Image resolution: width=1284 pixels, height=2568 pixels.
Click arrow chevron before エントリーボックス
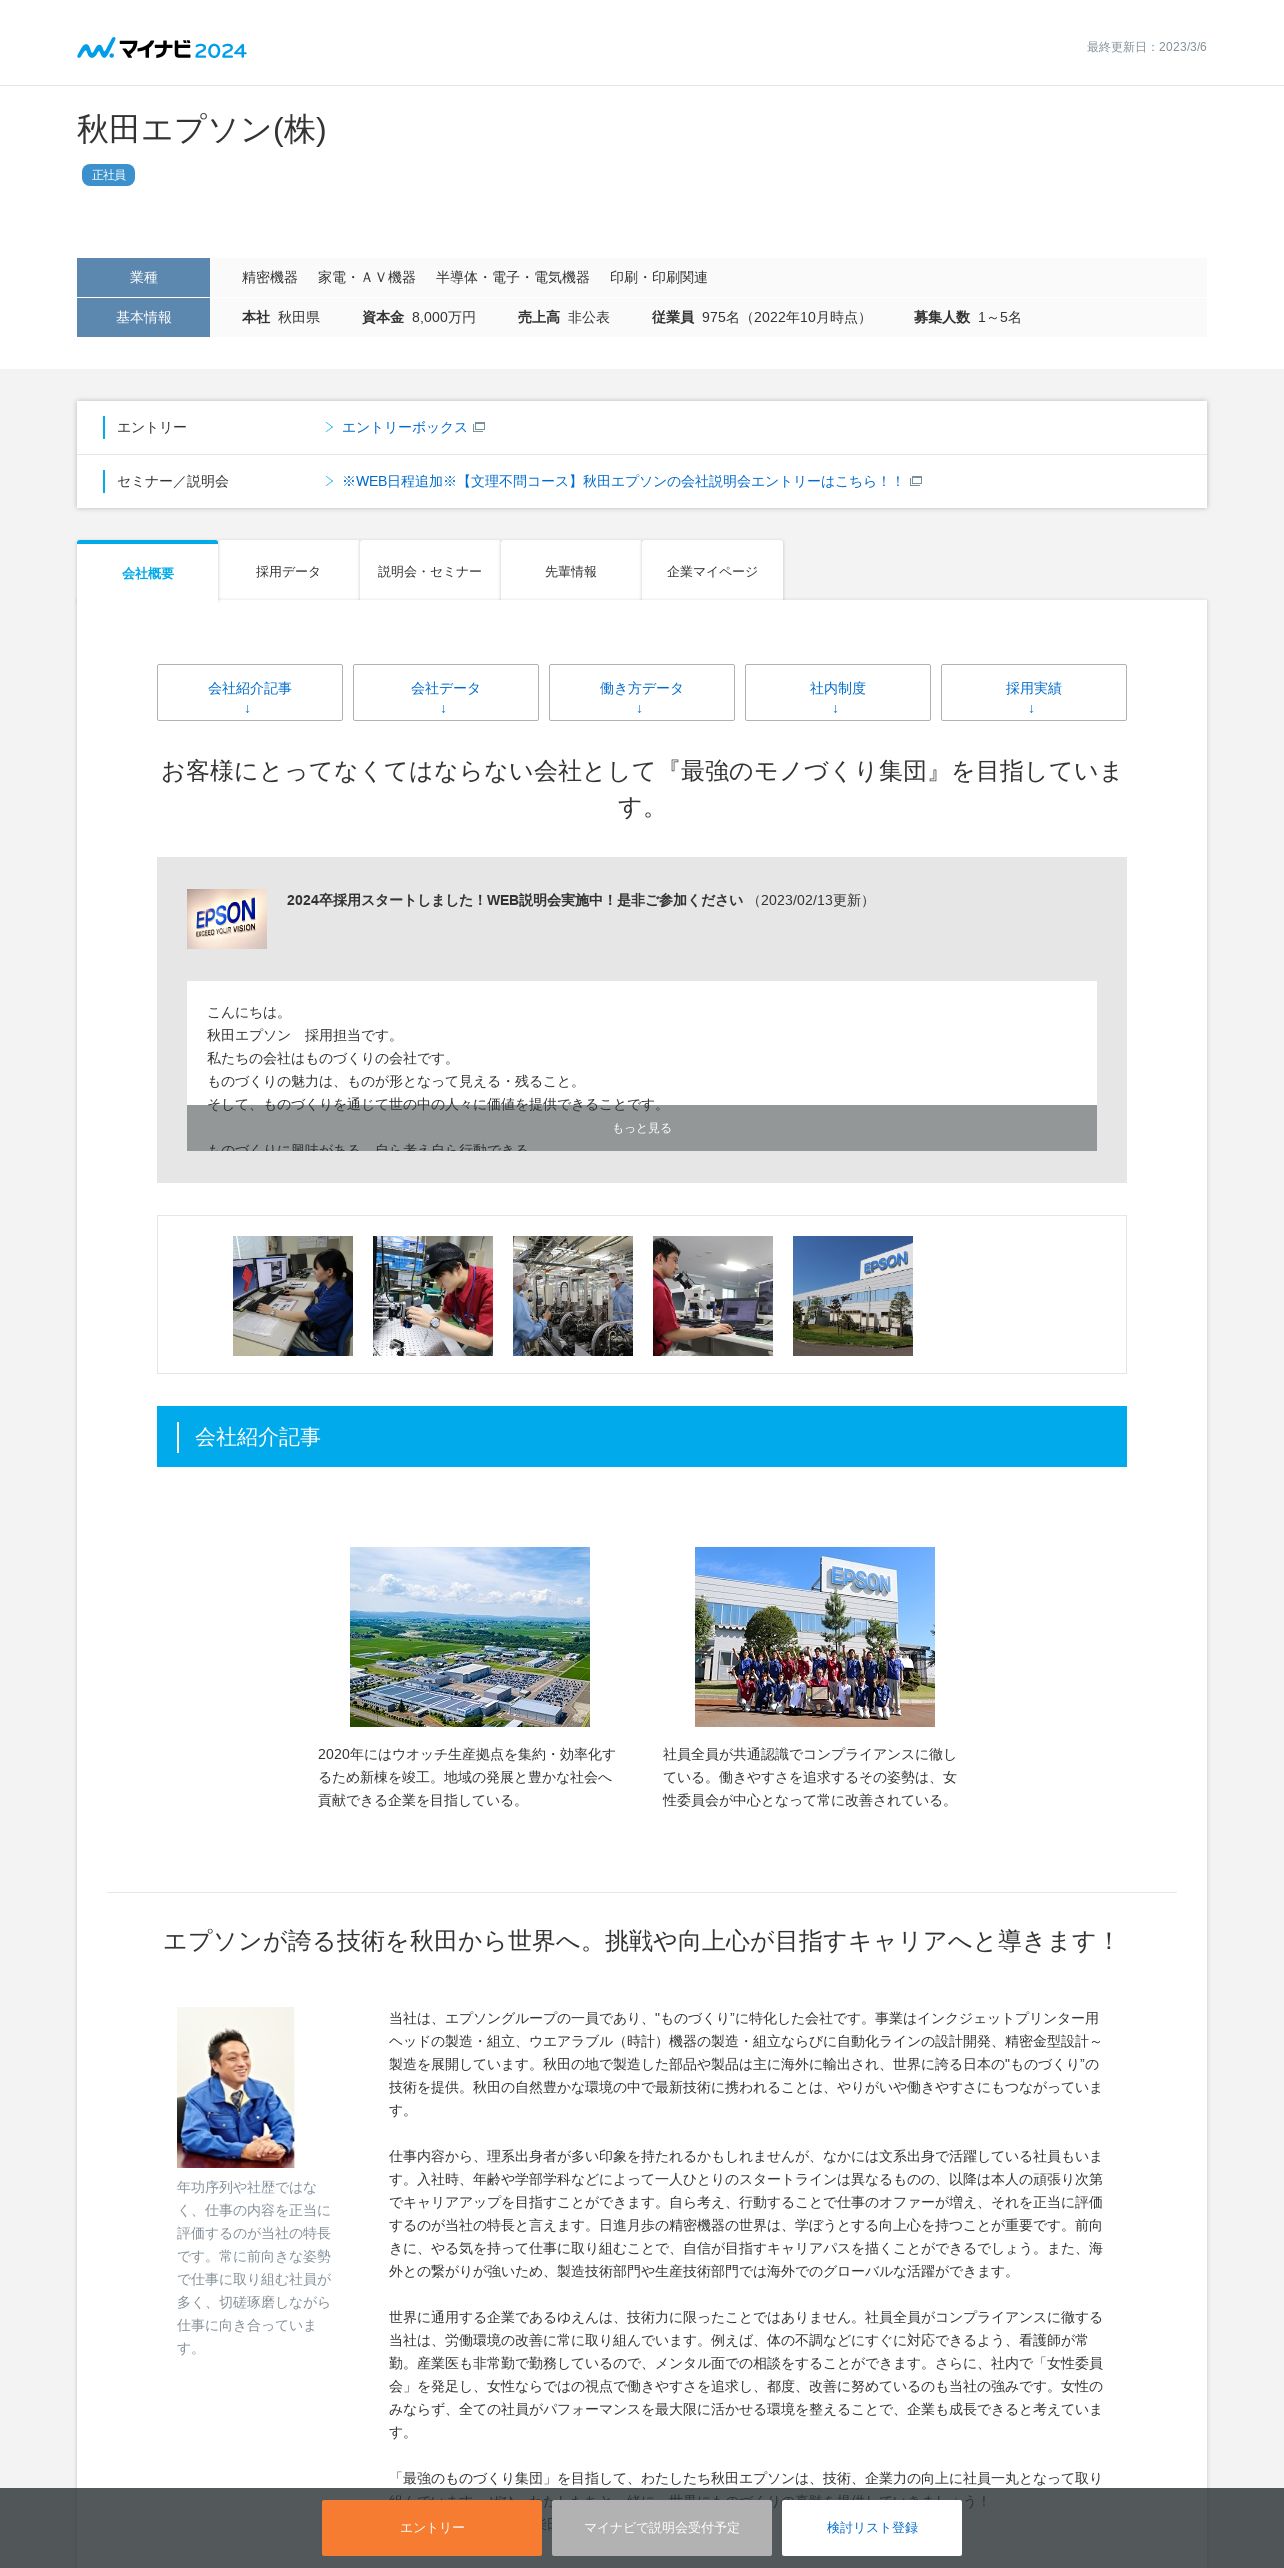click(x=329, y=427)
